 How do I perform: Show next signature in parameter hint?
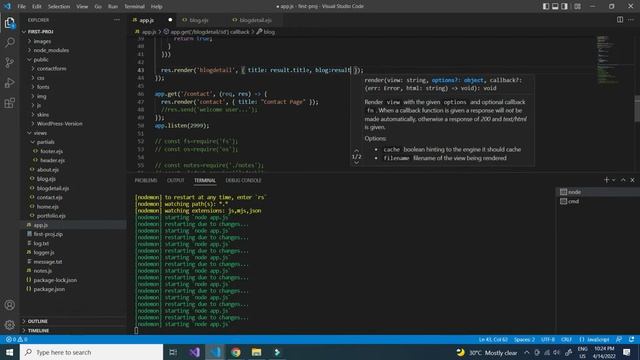(x=356, y=162)
